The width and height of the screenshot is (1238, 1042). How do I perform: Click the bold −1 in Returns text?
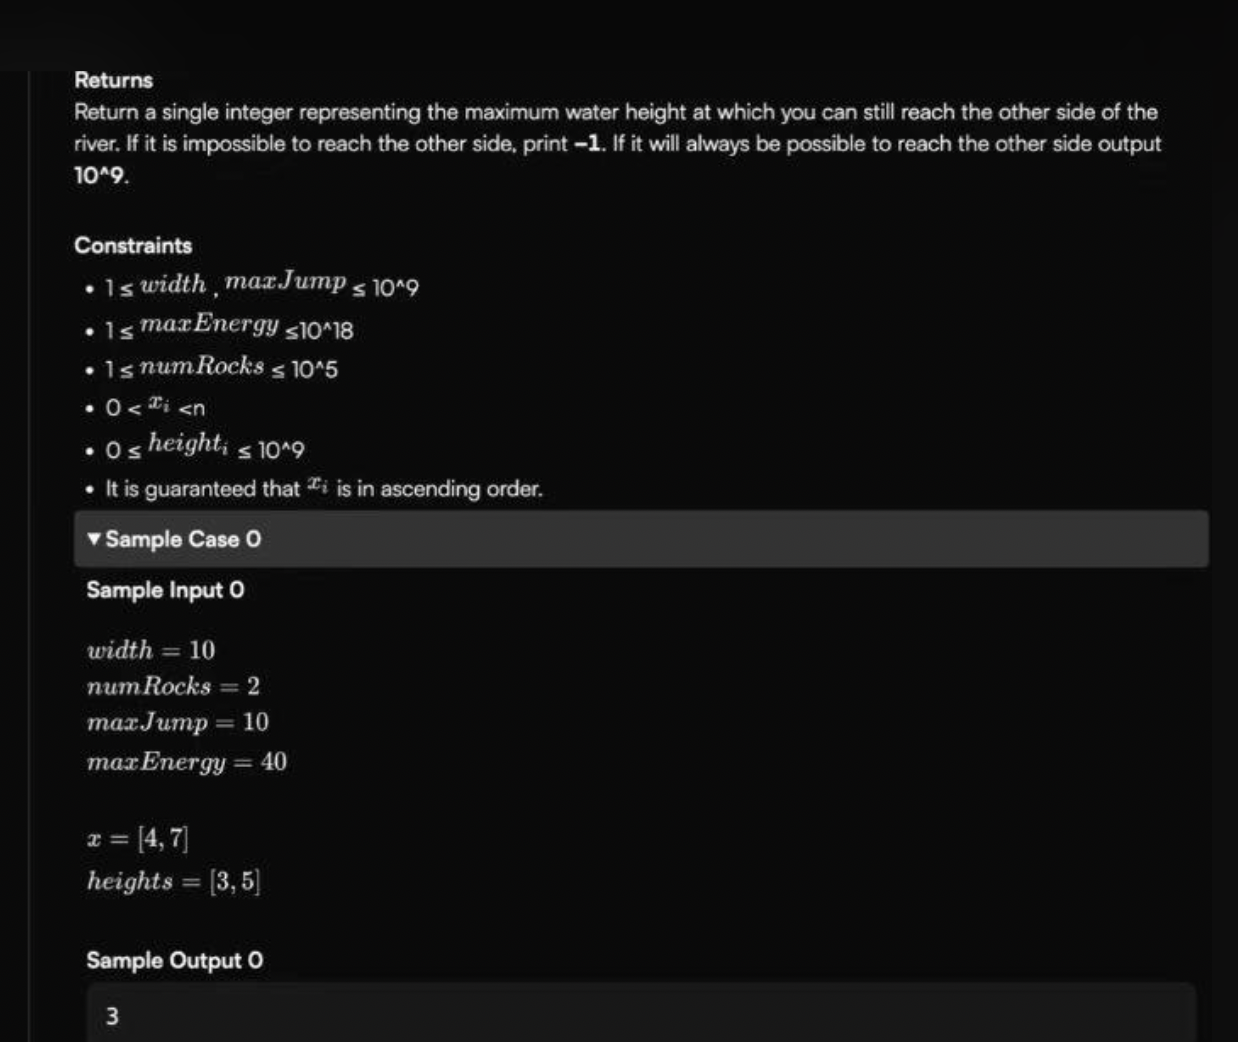[x=589, y=144]
